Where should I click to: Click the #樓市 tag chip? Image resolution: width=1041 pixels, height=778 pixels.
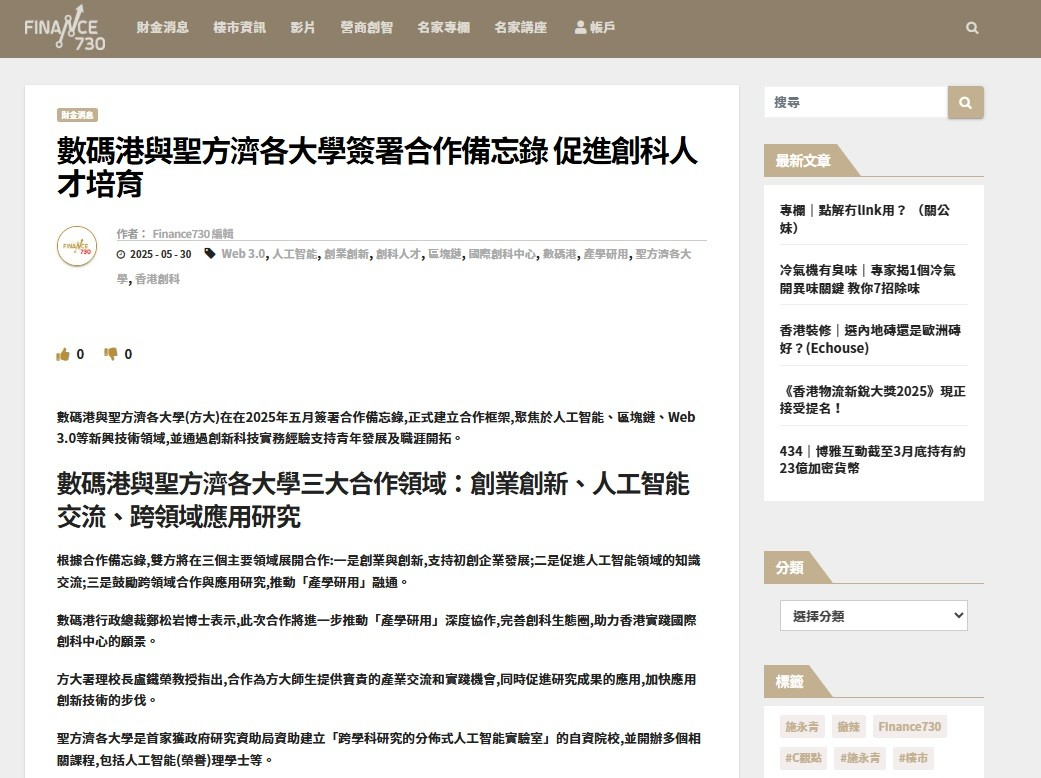[x=913, y=758]
